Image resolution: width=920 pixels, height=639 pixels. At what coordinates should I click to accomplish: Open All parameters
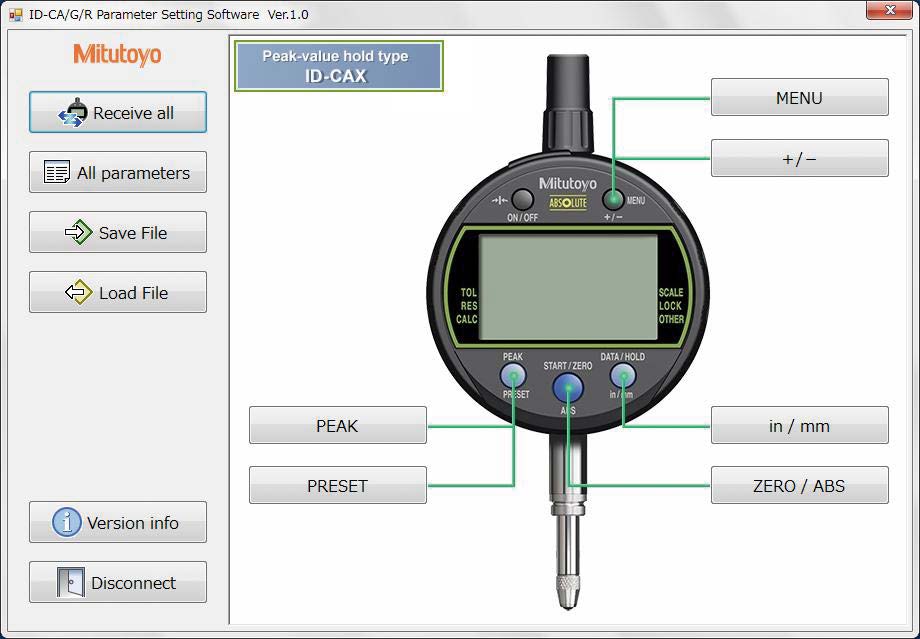118,172
